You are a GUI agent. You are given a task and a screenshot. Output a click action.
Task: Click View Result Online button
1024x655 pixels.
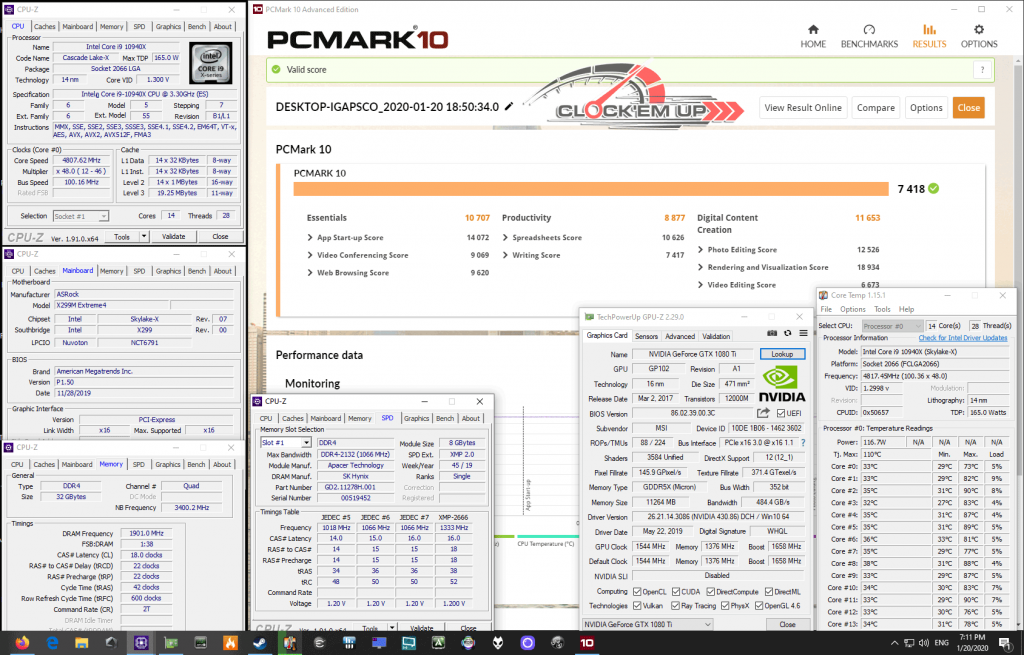[803, 108]
